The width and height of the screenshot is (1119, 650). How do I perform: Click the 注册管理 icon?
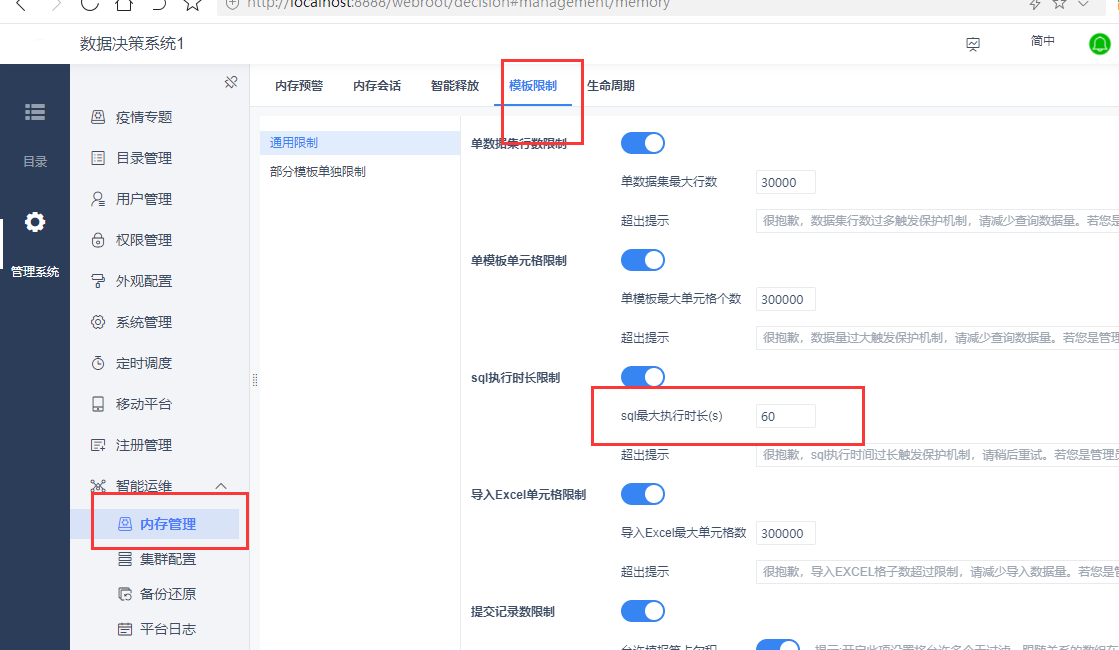tap(98, 445)
